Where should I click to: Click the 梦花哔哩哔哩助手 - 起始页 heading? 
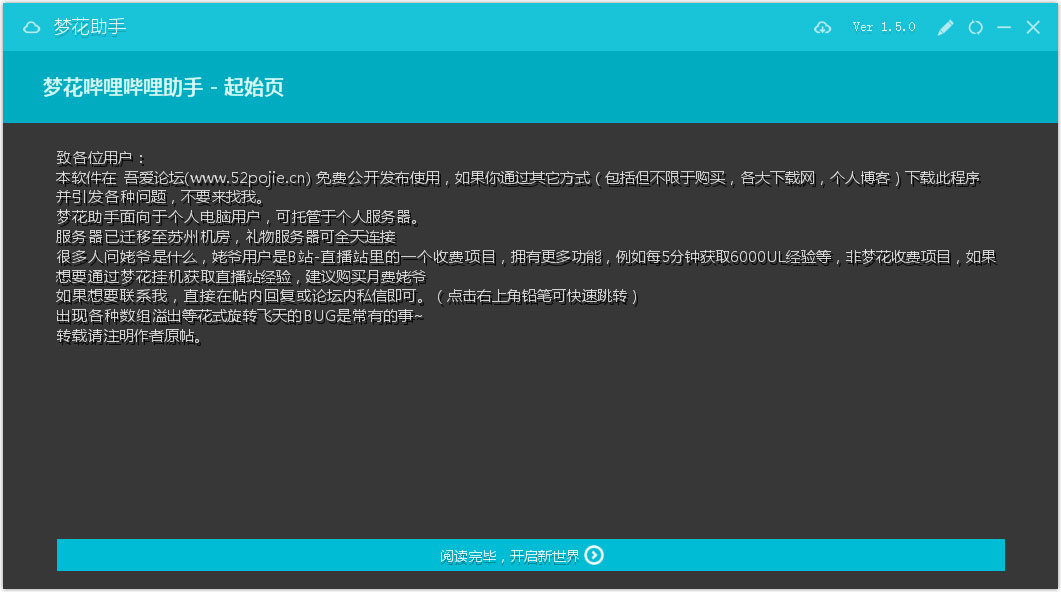tap(163, 87)
